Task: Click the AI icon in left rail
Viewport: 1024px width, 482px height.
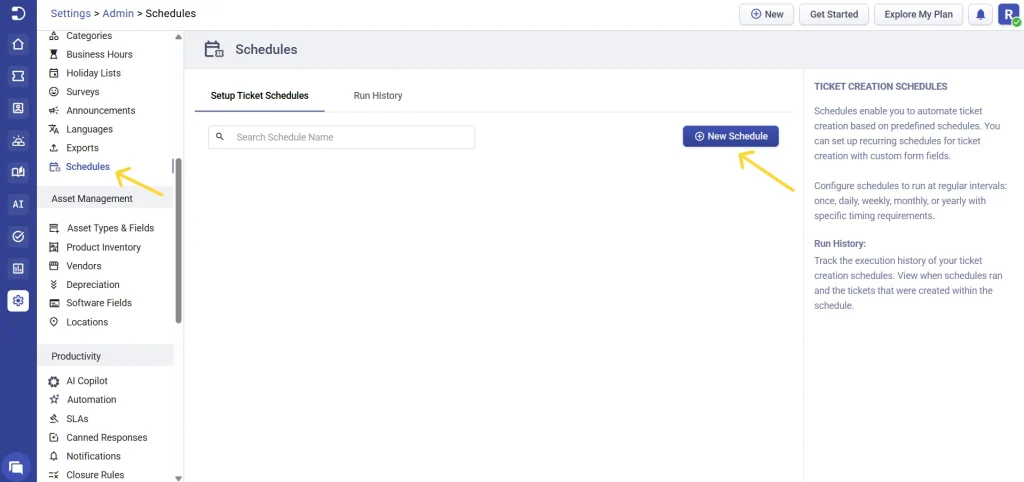Action: click(x=18, y=204)
